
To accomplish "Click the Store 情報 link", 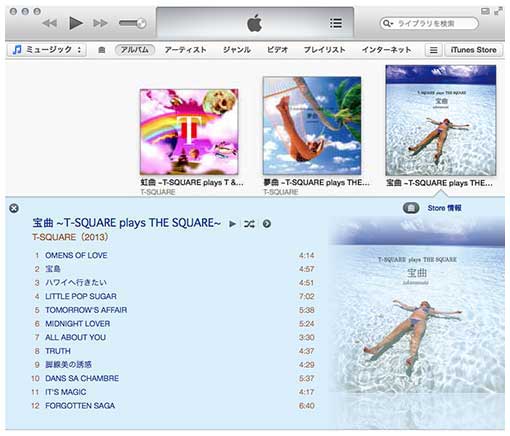I will click(444, 208).
